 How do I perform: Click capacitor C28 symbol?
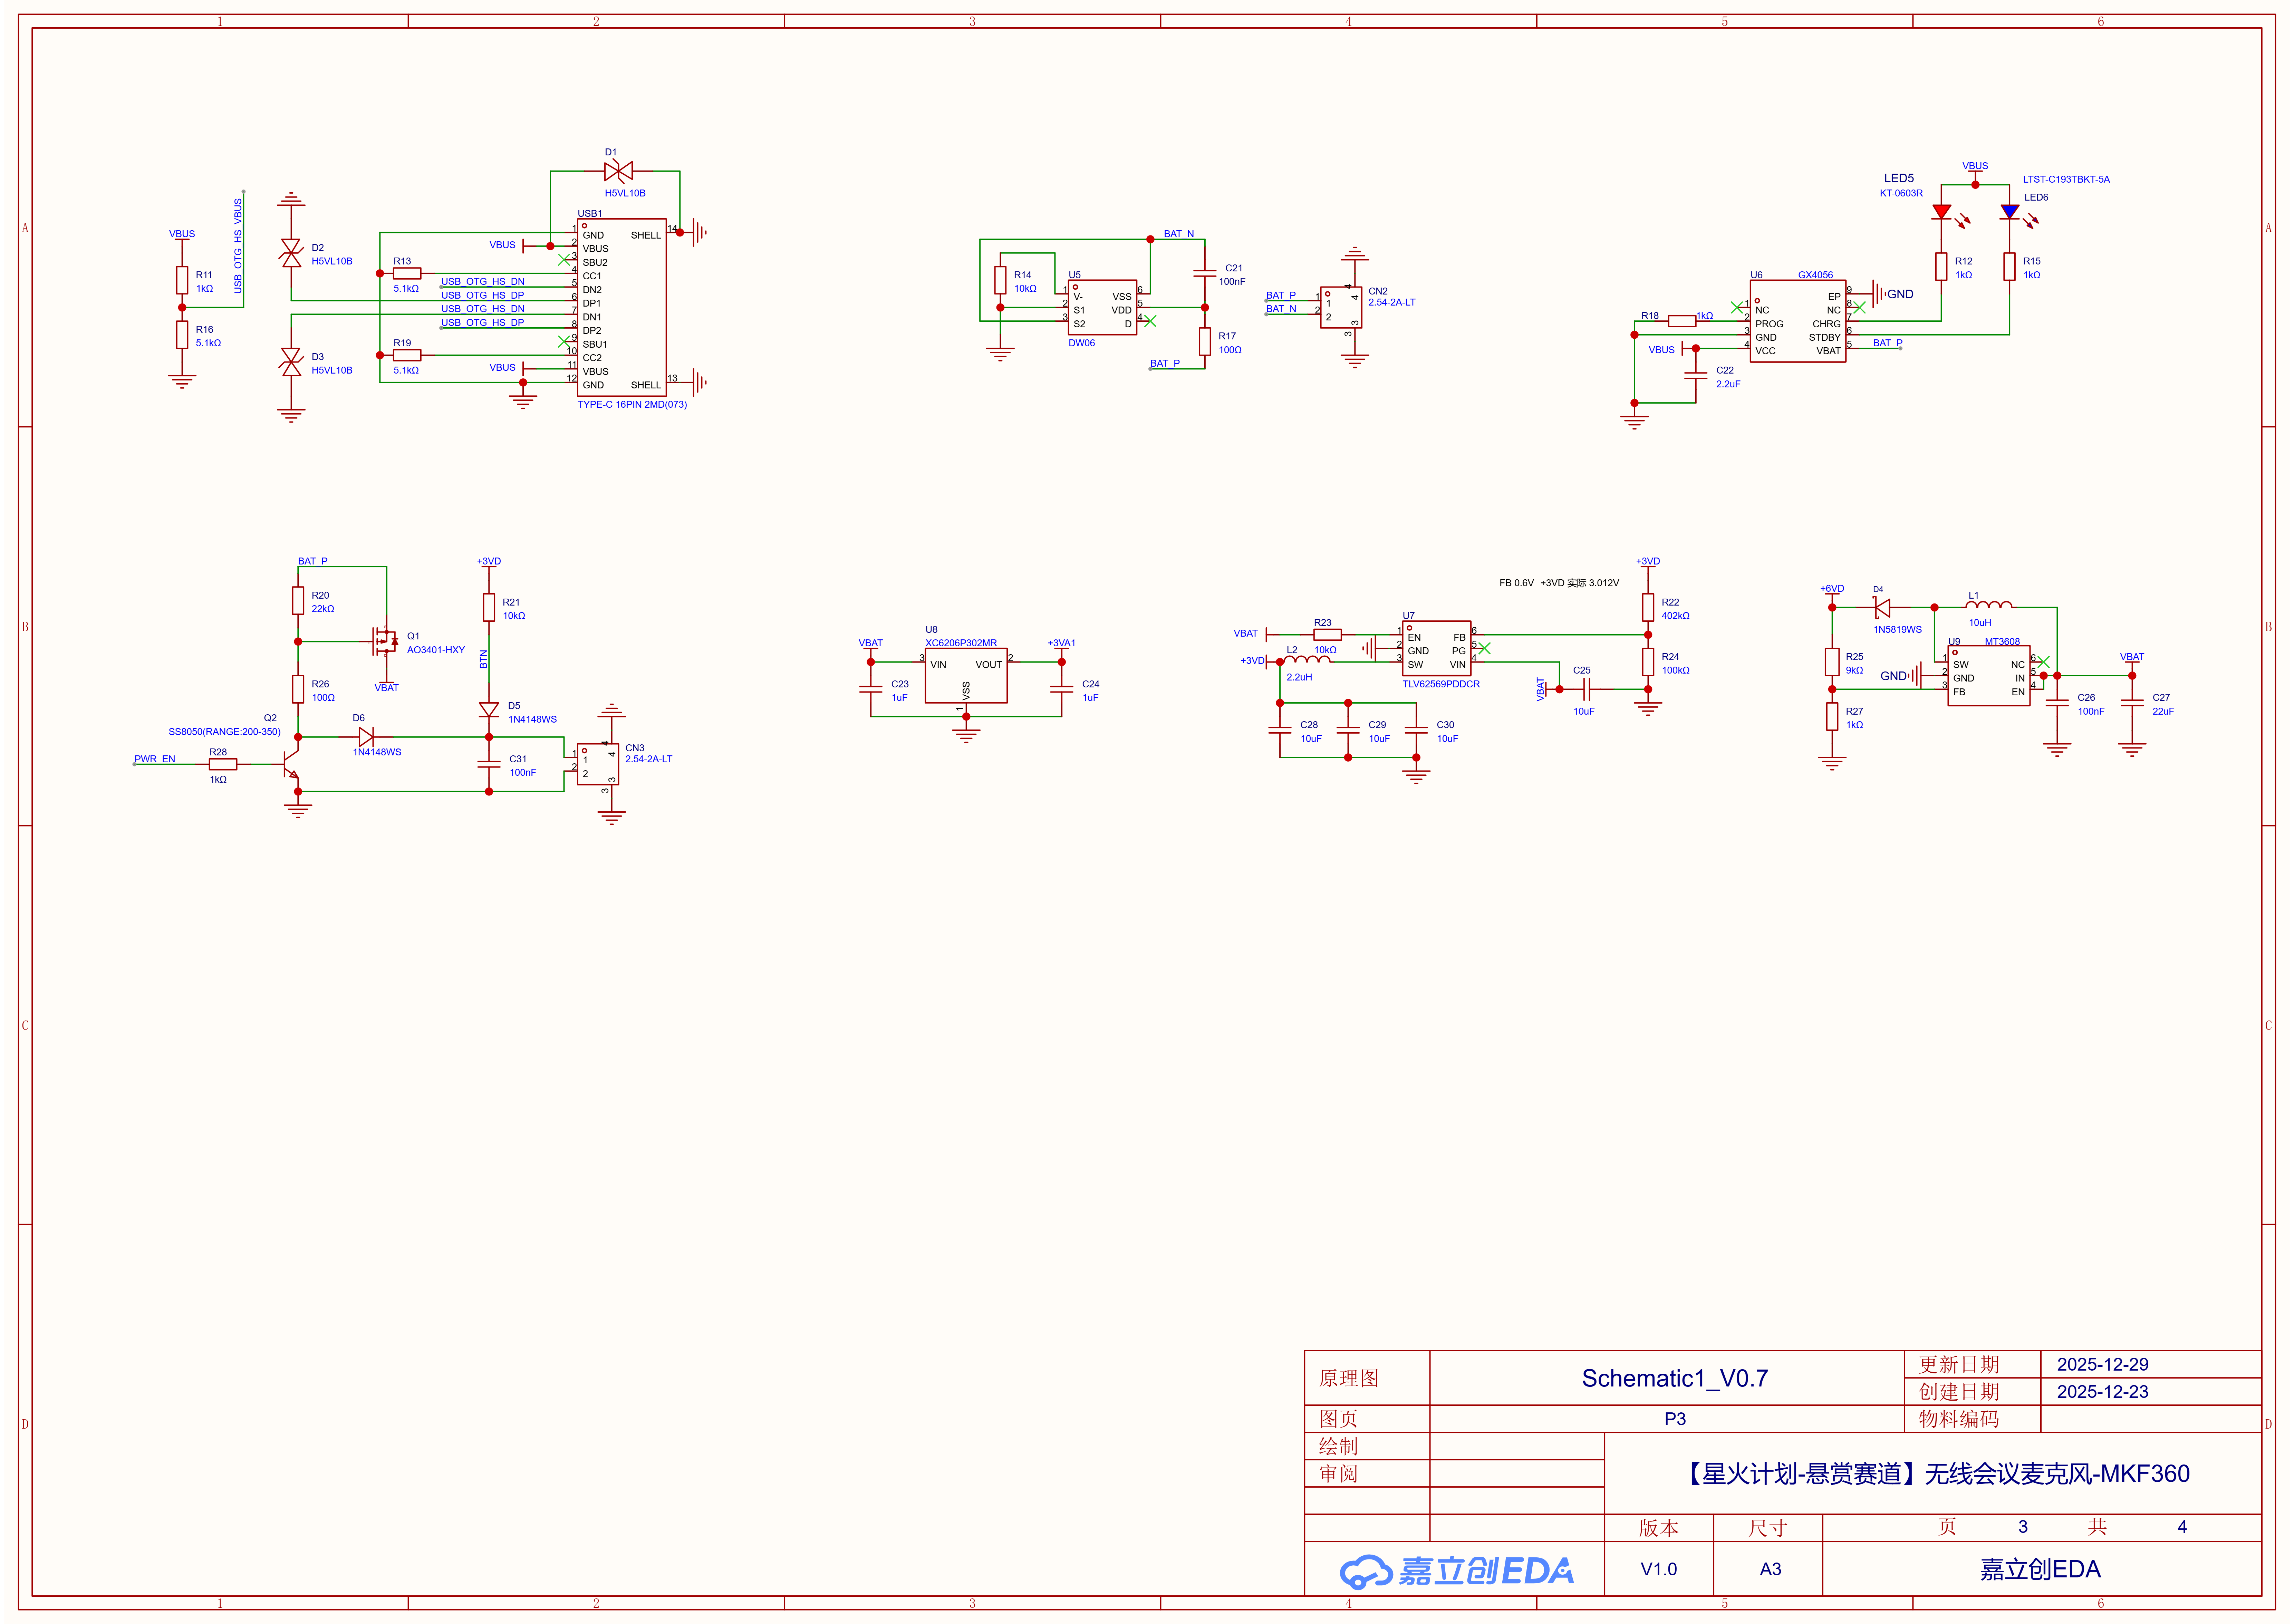(1280, 730)
